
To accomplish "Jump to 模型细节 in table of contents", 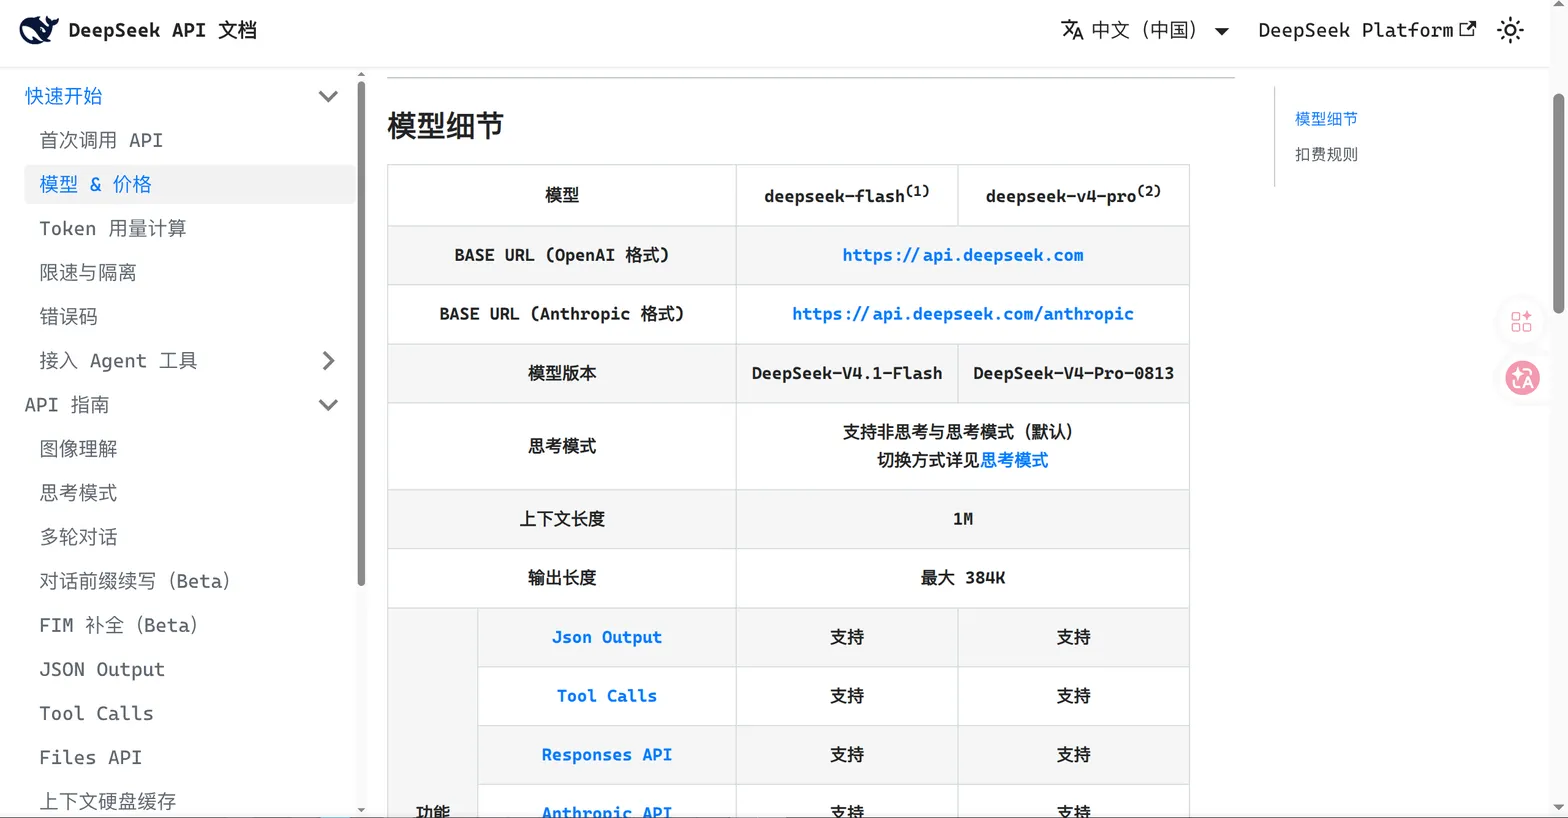I will point(1326,119).
